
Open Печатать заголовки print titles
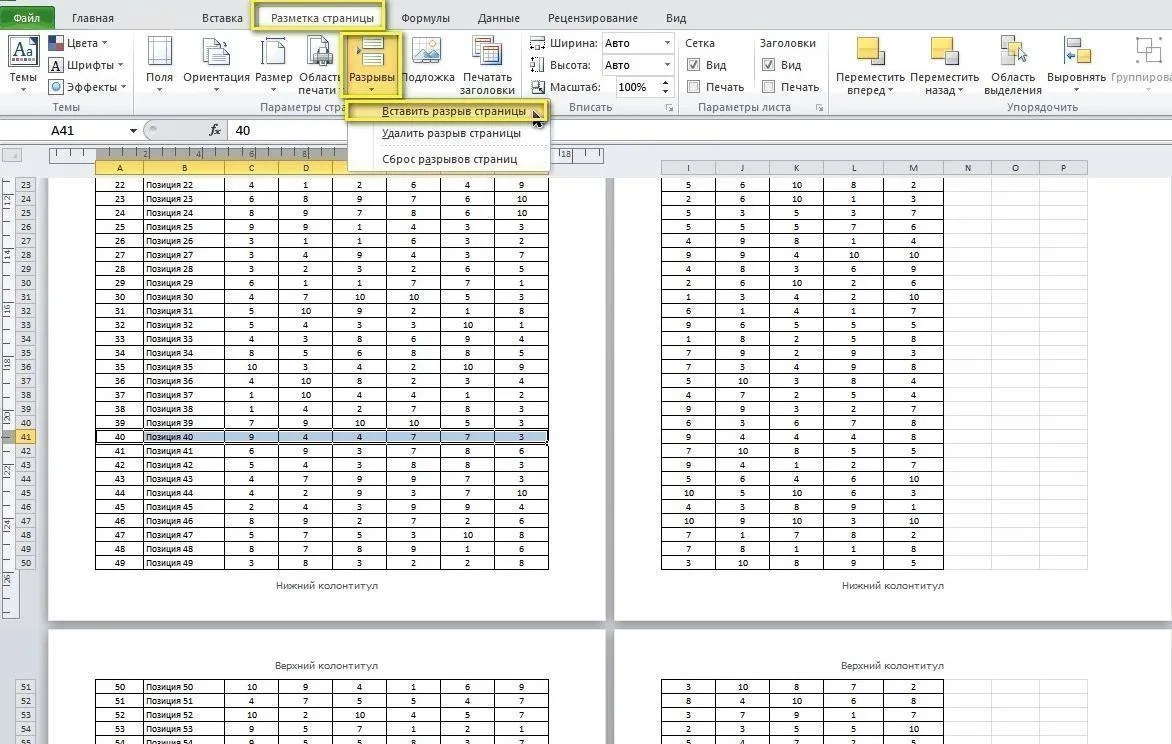[x=487, y=65]
